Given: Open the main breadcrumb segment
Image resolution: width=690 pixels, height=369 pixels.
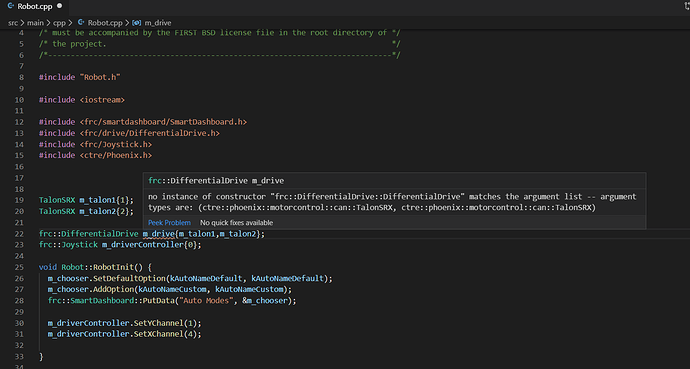Looking at the screenshot, I should pyautogui.click(x=35, y=23).
